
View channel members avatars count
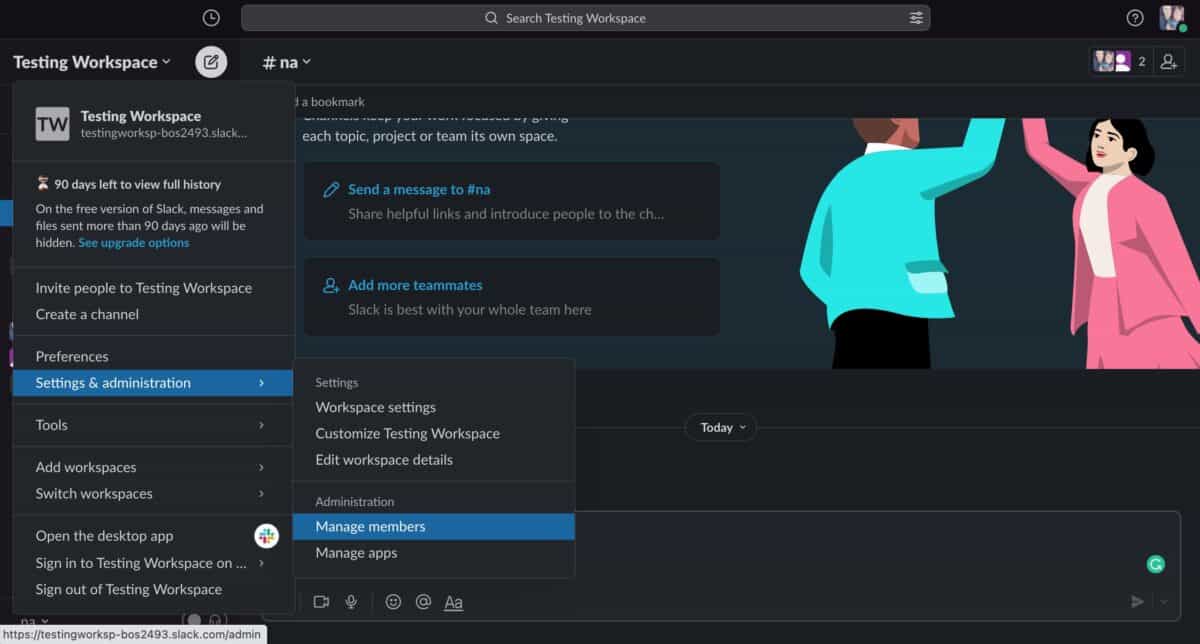pyautogui.click(x=1120, y=62)
